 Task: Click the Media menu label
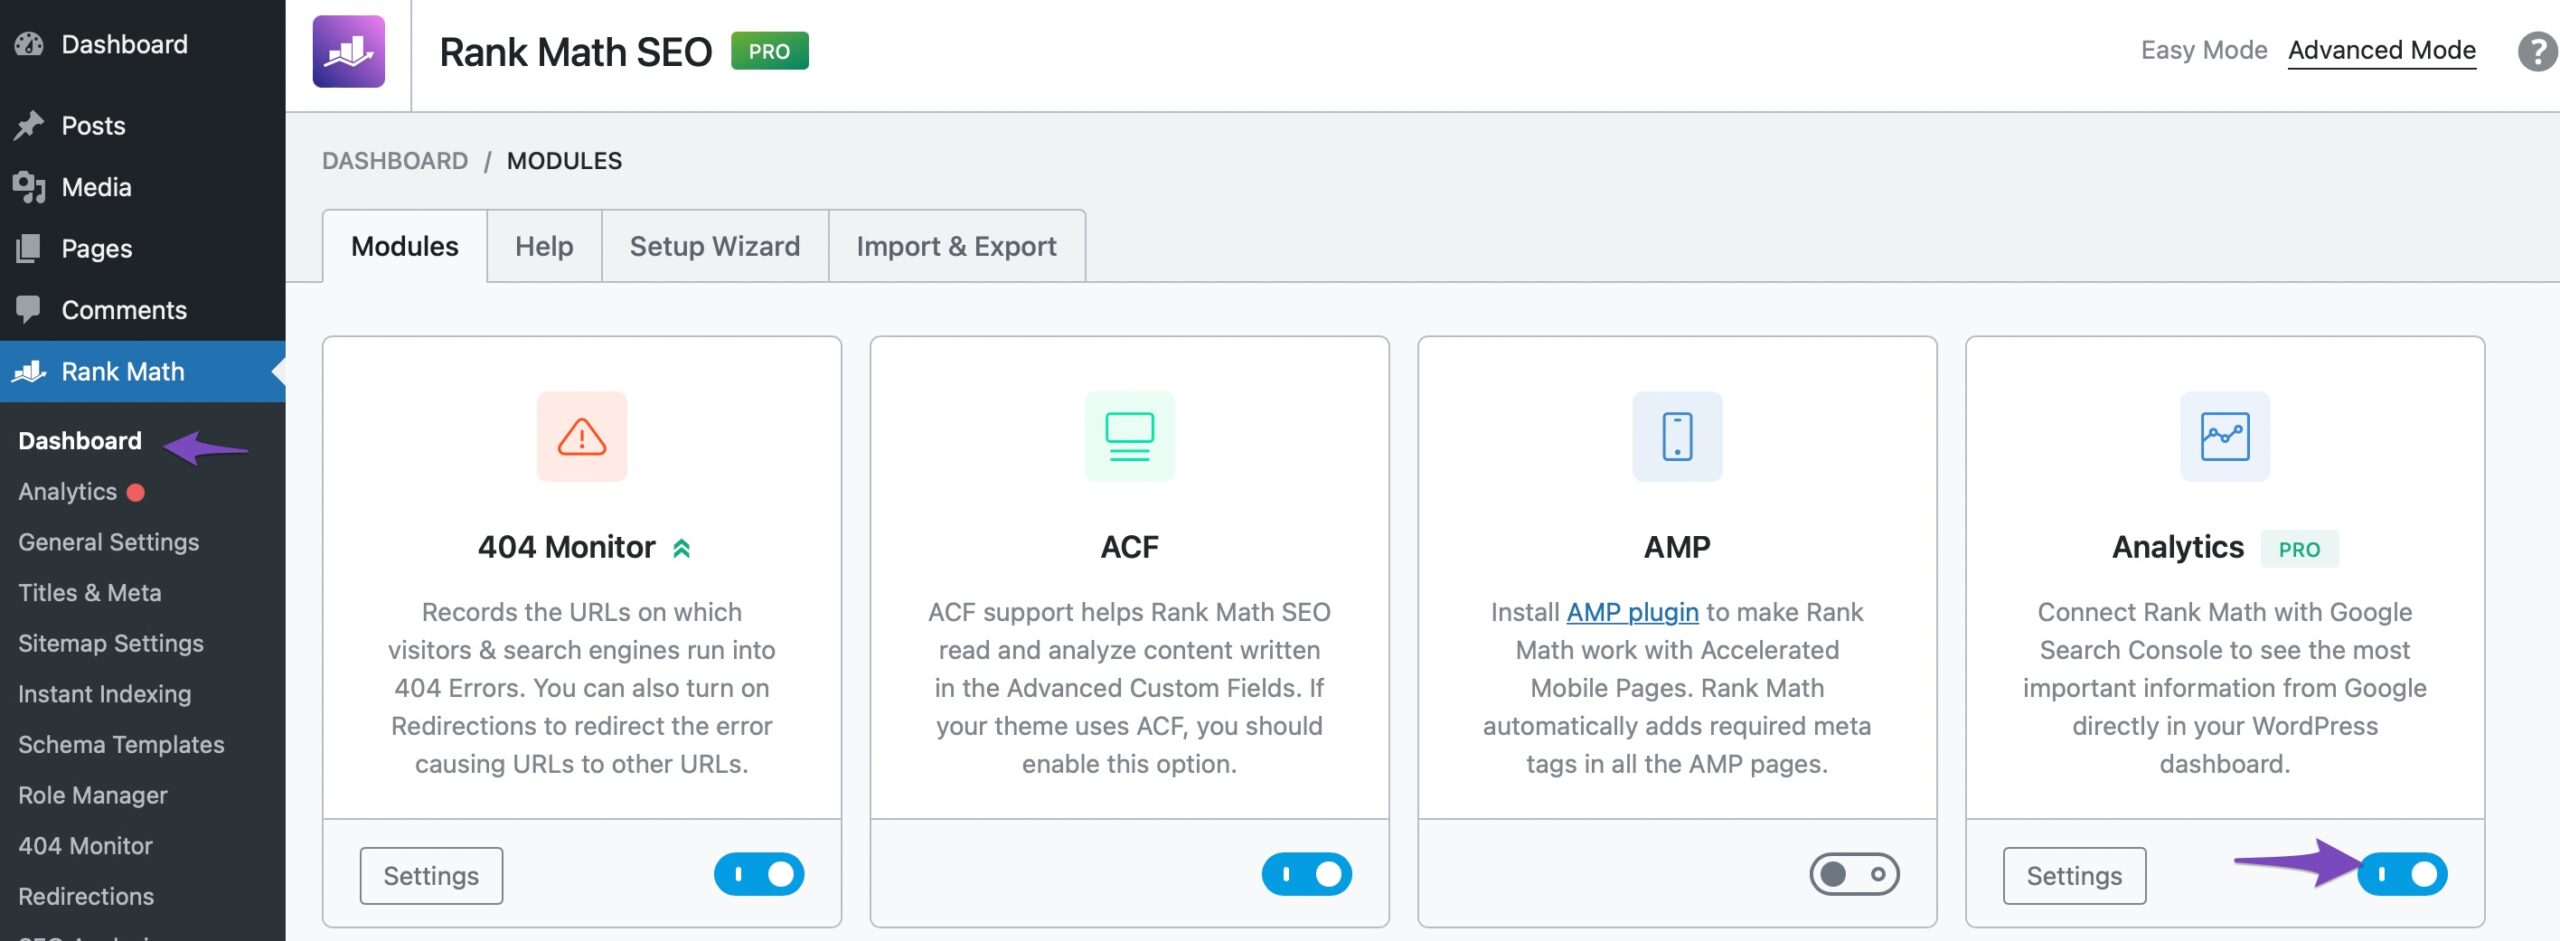pyautogui.click(x=96, y=187)
